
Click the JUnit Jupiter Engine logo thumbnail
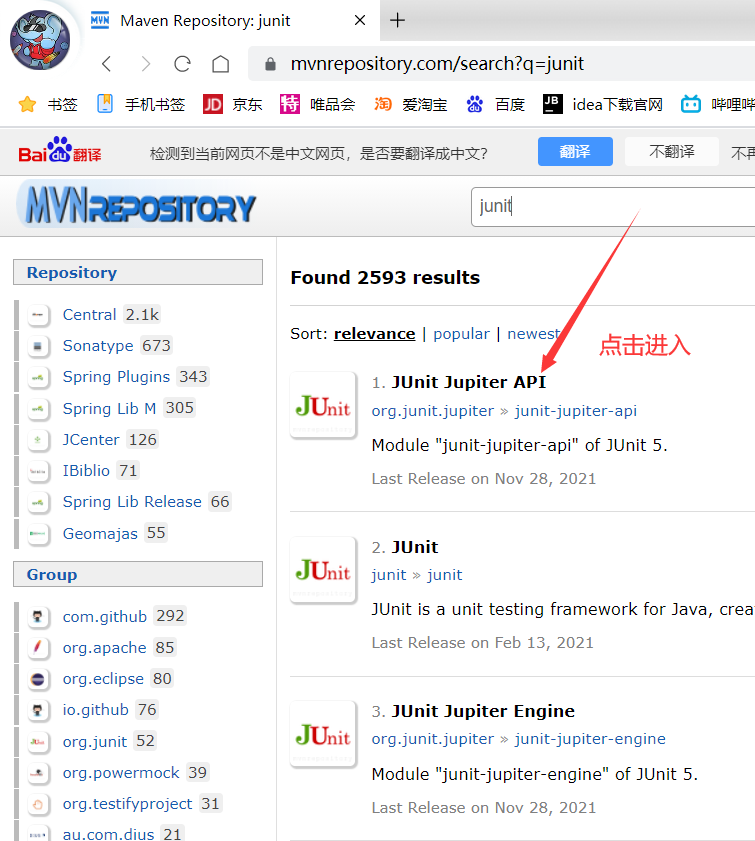click(323, 734)
